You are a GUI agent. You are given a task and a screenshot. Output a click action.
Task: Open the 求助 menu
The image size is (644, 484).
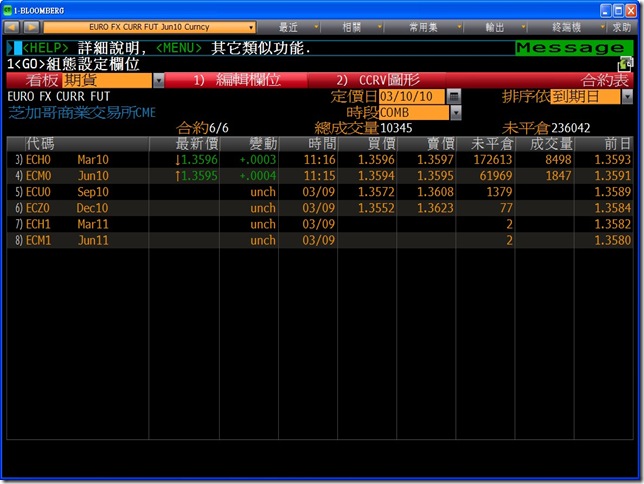tap(621, 28)
